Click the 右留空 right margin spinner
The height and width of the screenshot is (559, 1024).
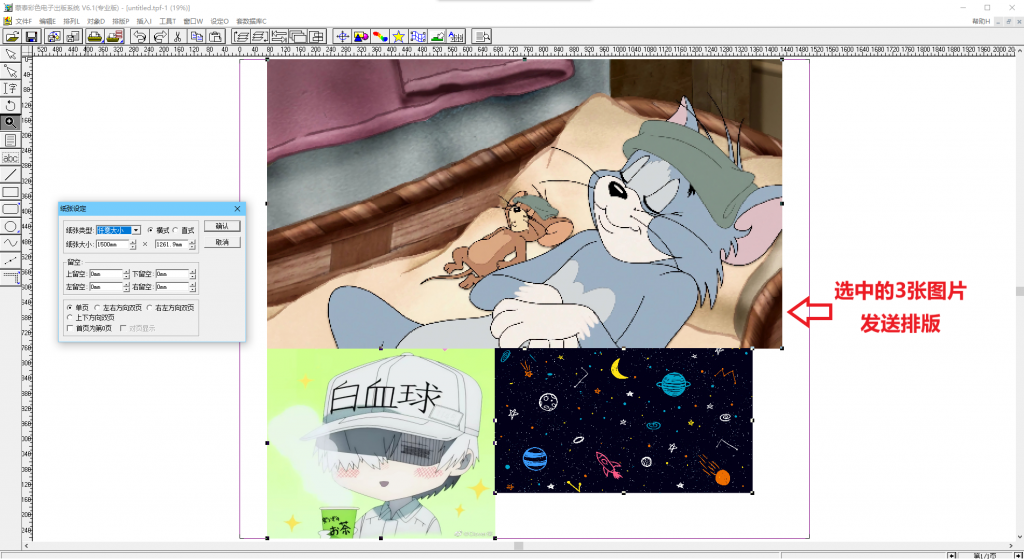tap(193, 287)
